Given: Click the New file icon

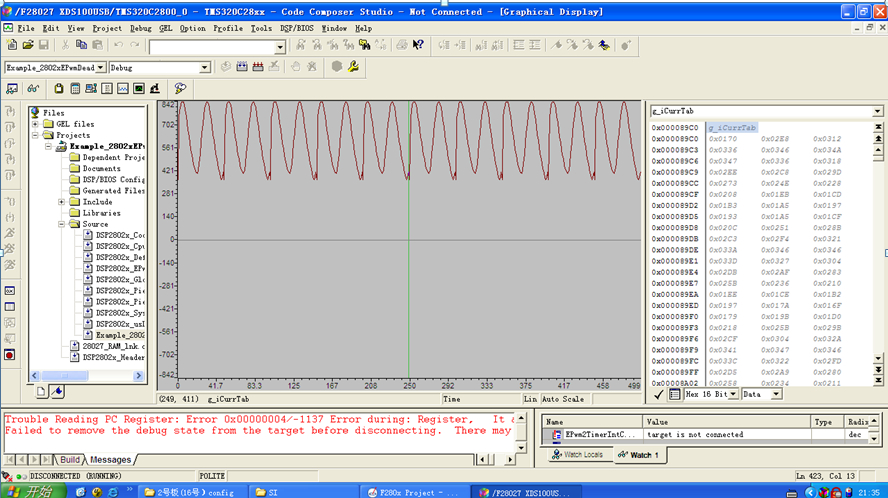Looking at the screenshot, I should pyautogui.click(x=11, y=46).
